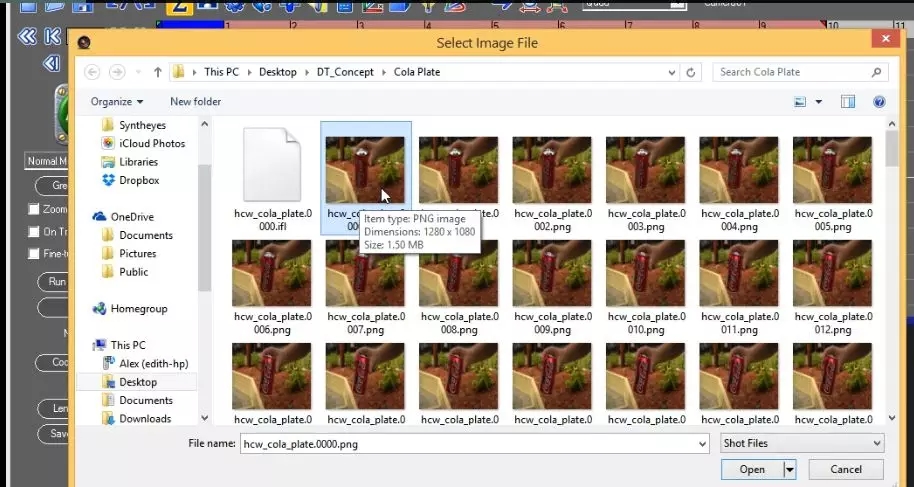914x487 pixels.
Task: Click DT_Concept in the breadcrumb path
Action: pyautogui.click(x=345, y=72)
